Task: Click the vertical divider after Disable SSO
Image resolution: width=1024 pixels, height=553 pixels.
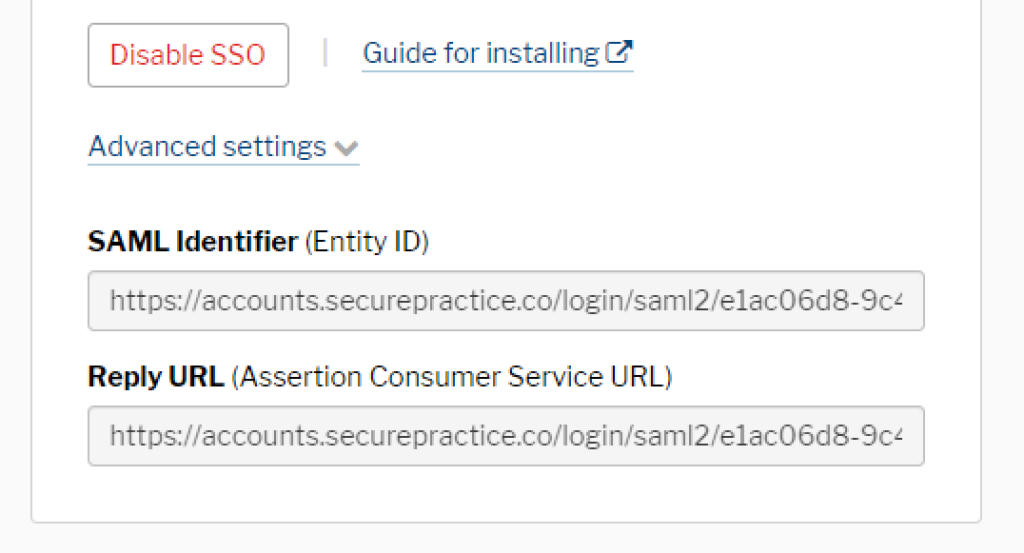Action: click(325, 53)
